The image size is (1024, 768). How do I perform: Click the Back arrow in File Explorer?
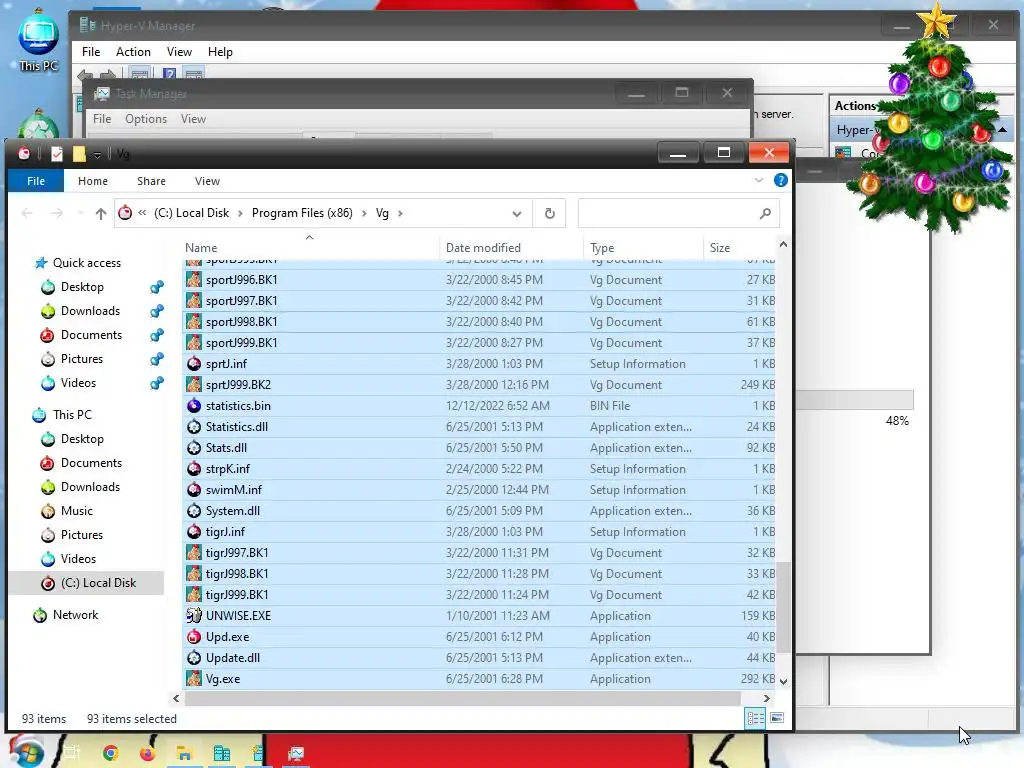27,214
